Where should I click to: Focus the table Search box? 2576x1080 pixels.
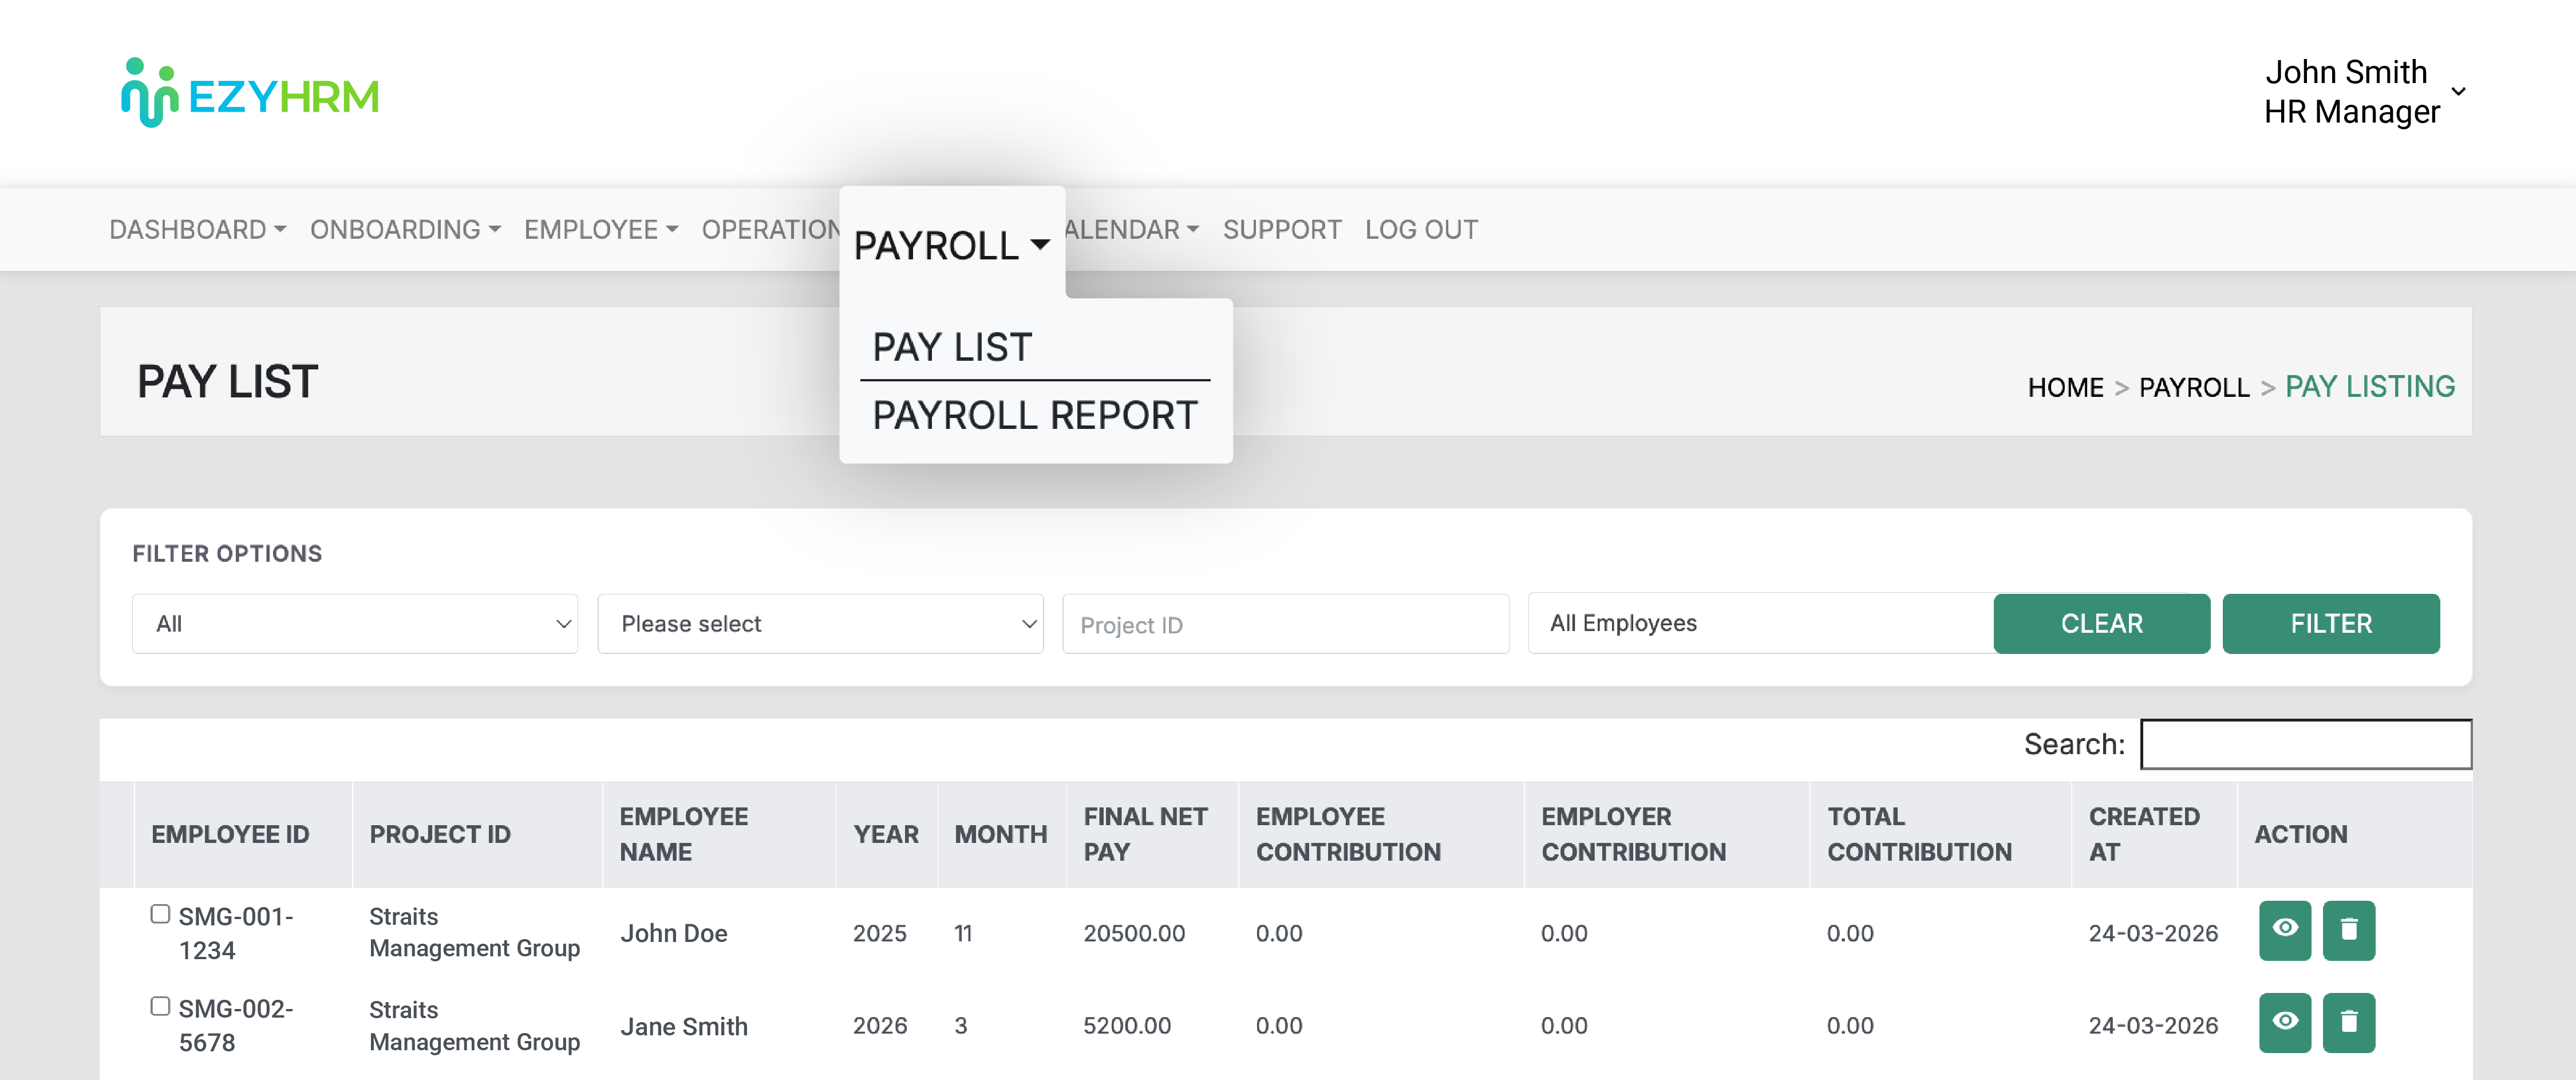point(2306,744)
